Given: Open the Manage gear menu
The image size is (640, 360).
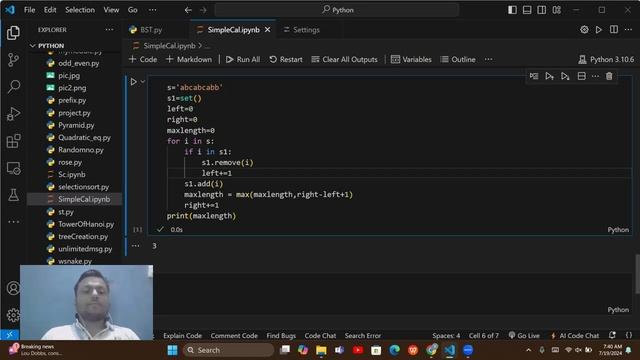Looking at the screenshot, I should pos(13,315).
